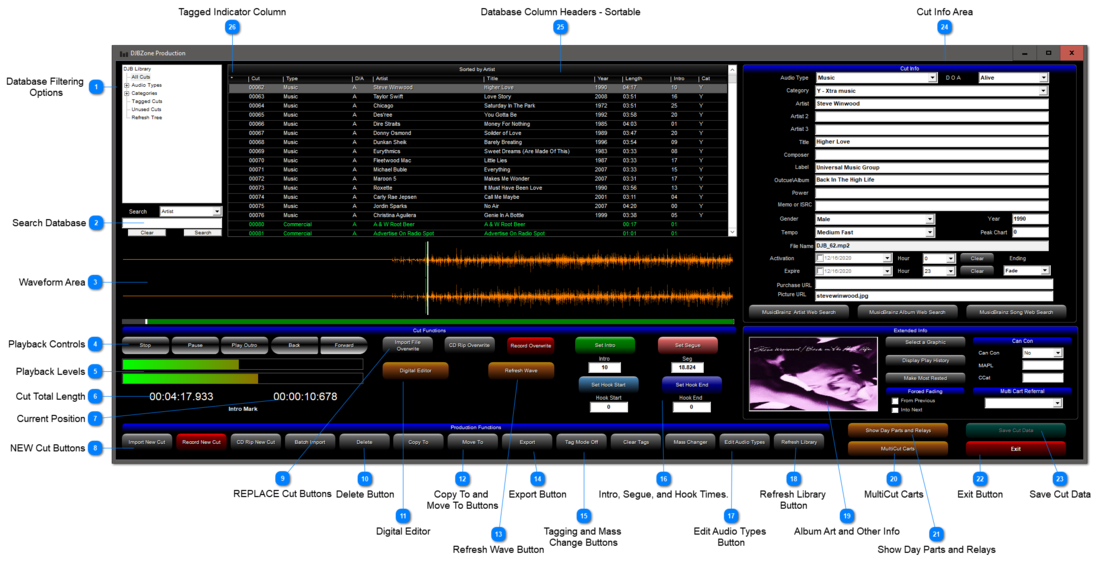This screenshot has width=1099, height=563.
Task: Stop playback with Stop button
Action: click(x=145, y=345)
